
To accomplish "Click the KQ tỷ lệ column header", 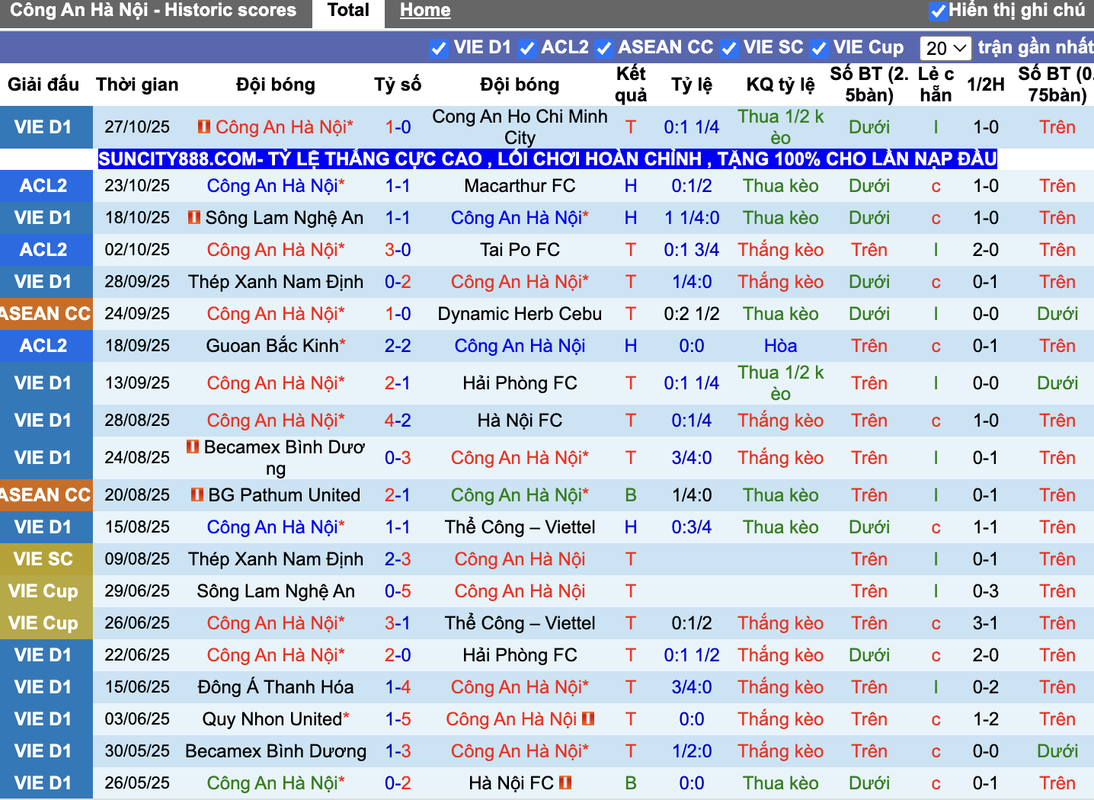I will pos(781,84).
